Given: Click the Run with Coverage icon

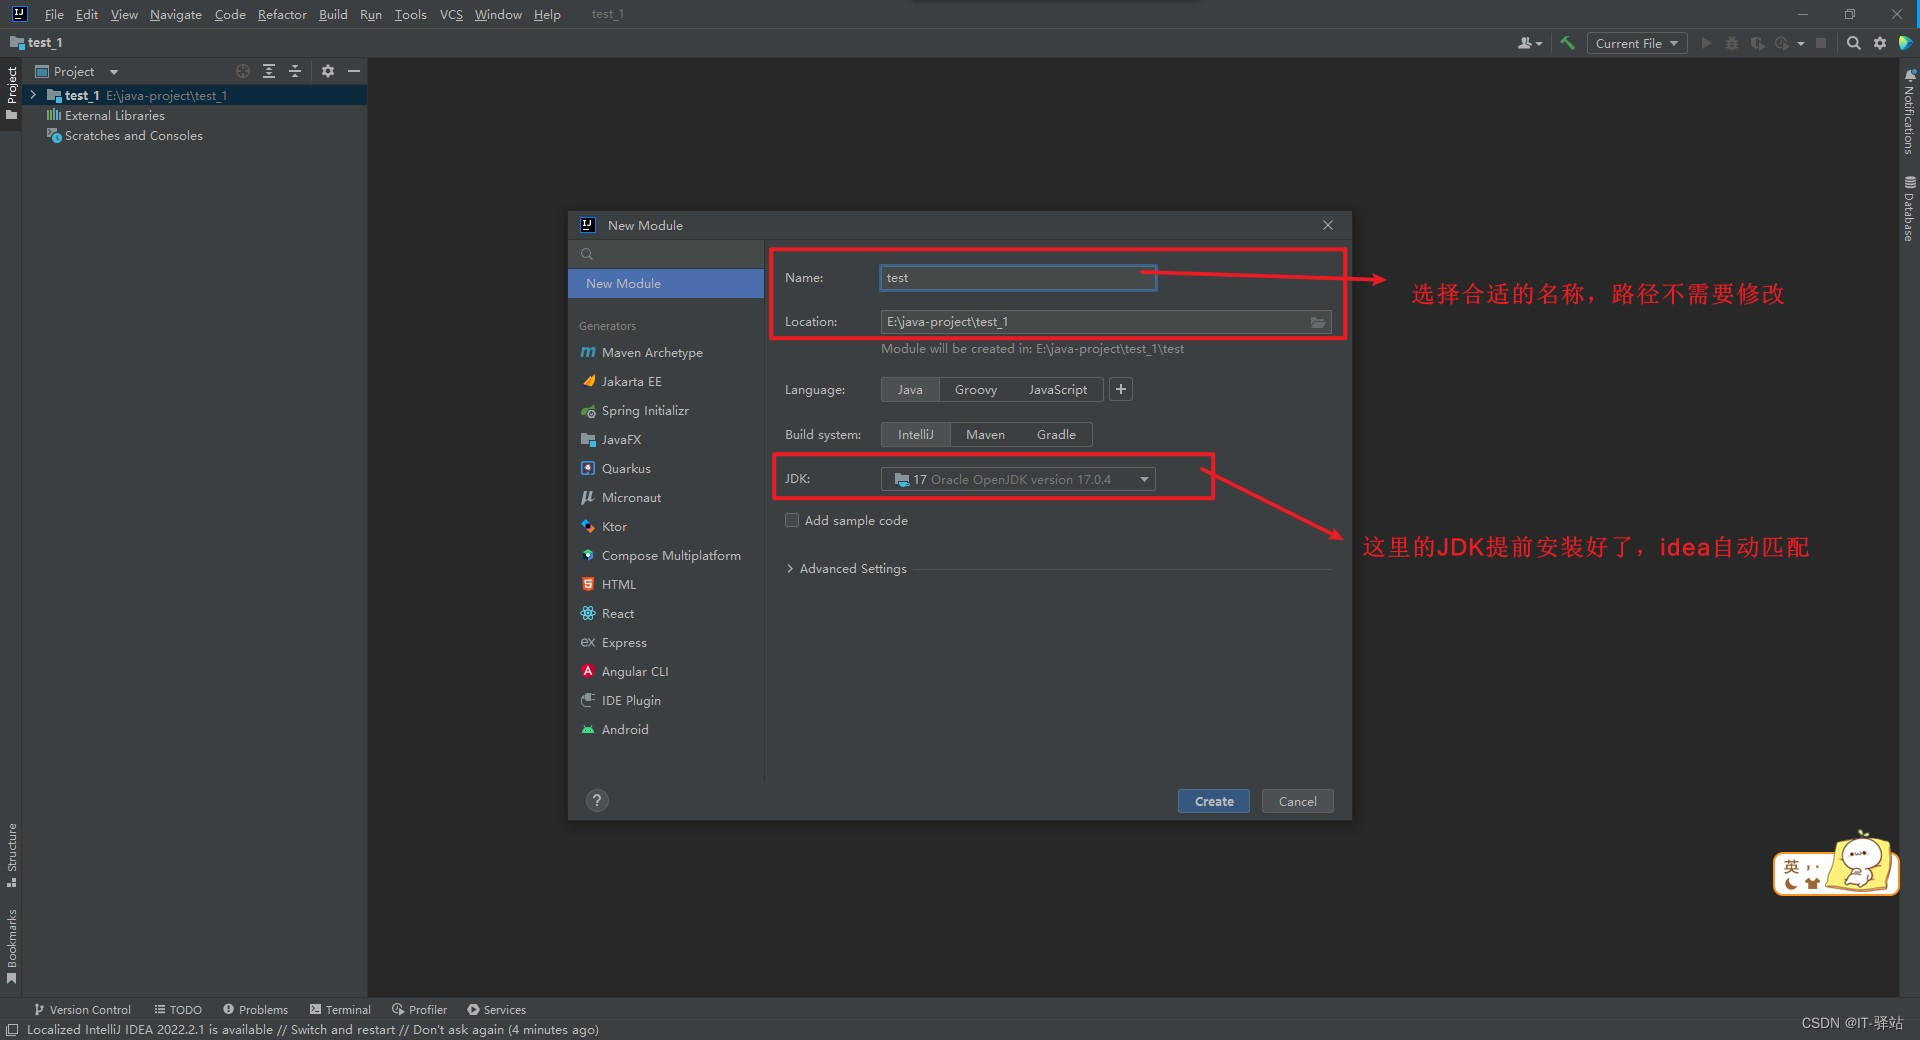Looking at the screenshot, I should click(x=1757, y=43).
